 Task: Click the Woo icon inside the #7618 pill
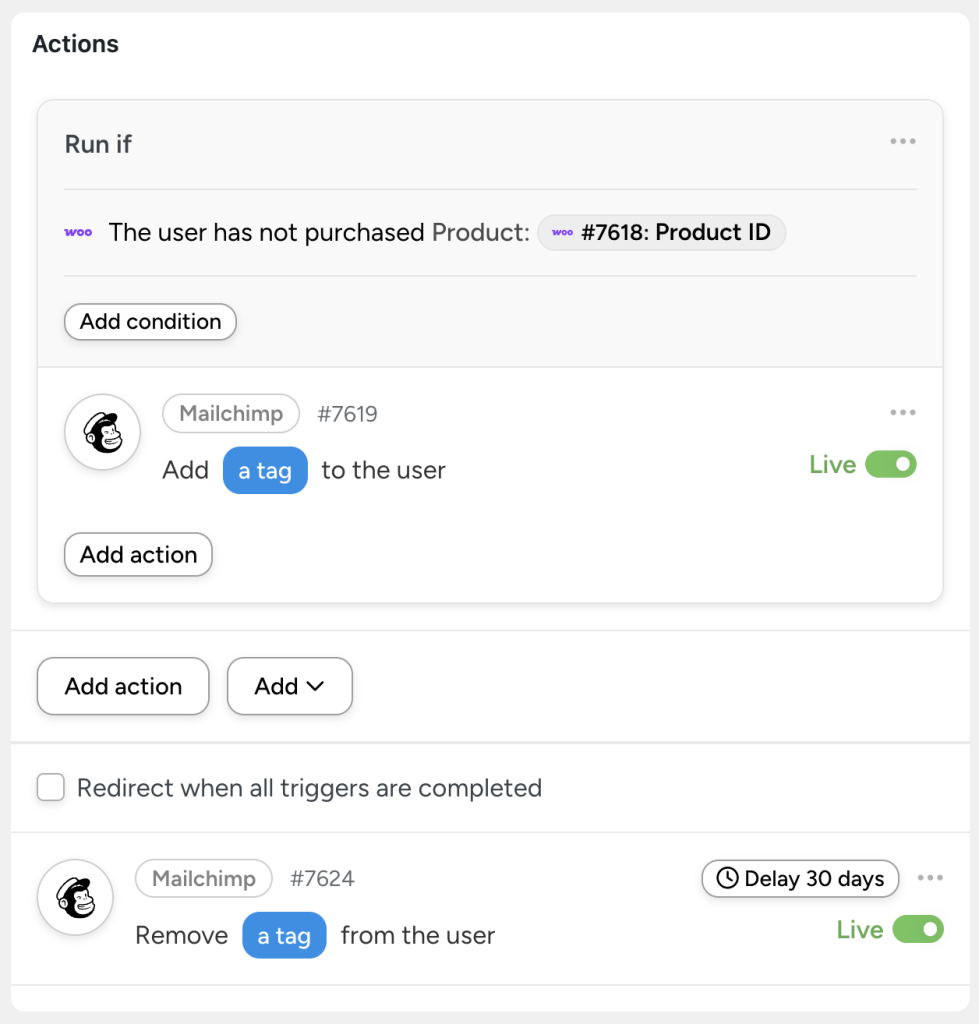[562, 232]
